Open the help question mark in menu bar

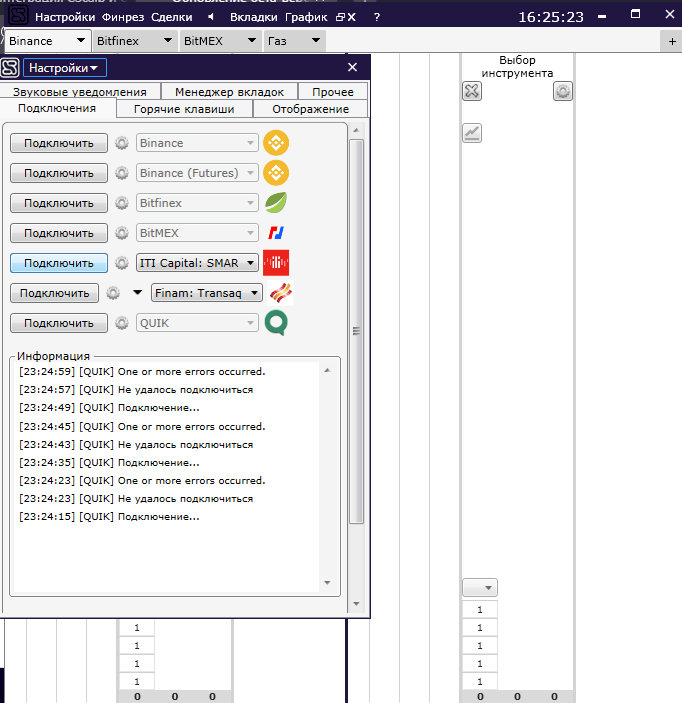tap(377, 17)
